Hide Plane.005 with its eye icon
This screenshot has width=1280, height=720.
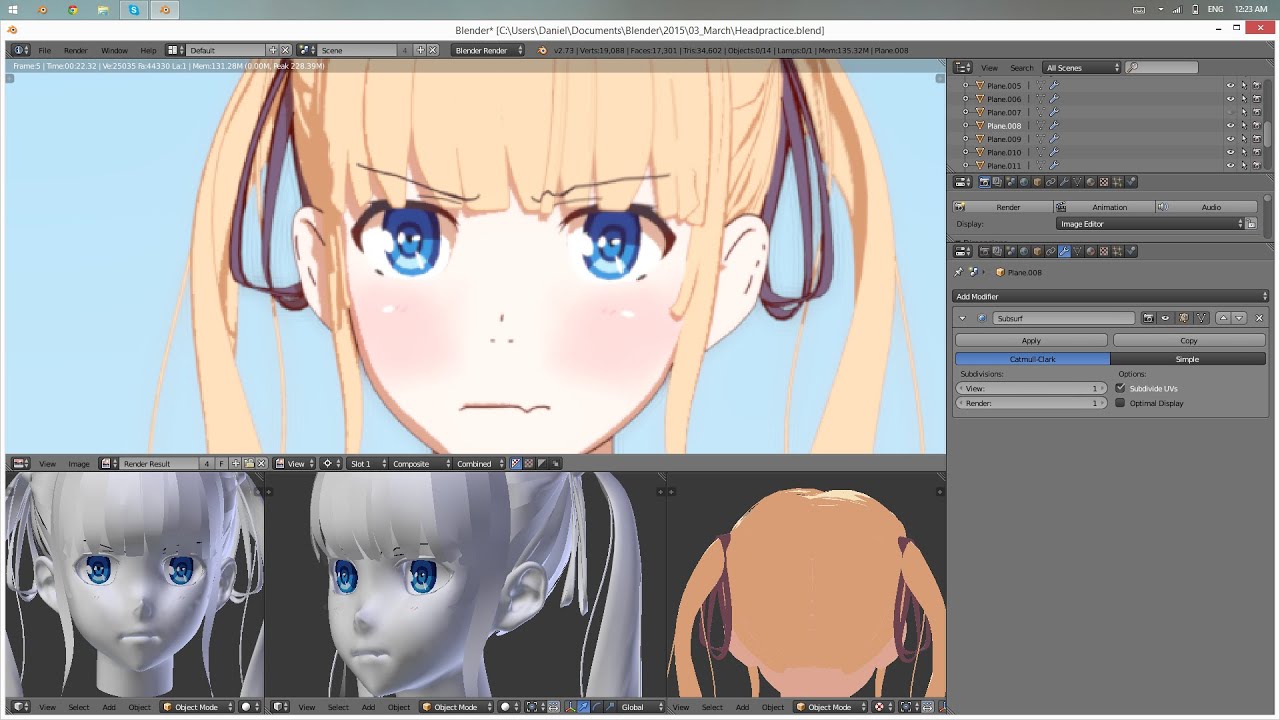[x=1230, y=86]
